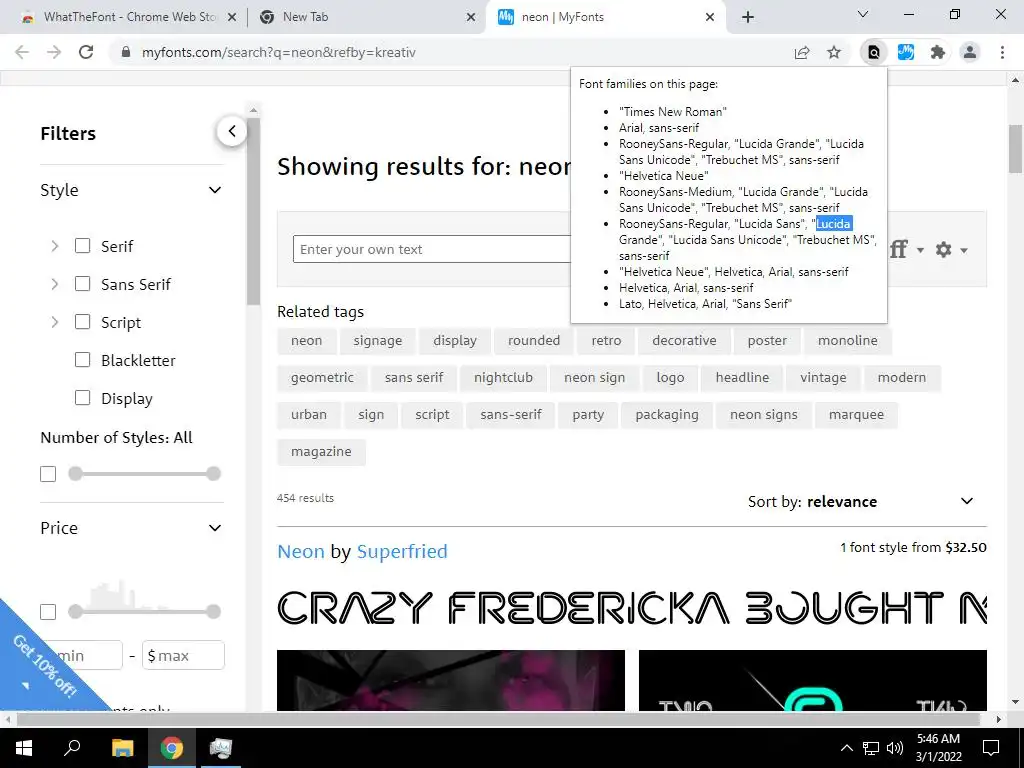The image size is (1024, 768).
Task: Open File Explorer from the taskbar
Action: pos(122,748)
